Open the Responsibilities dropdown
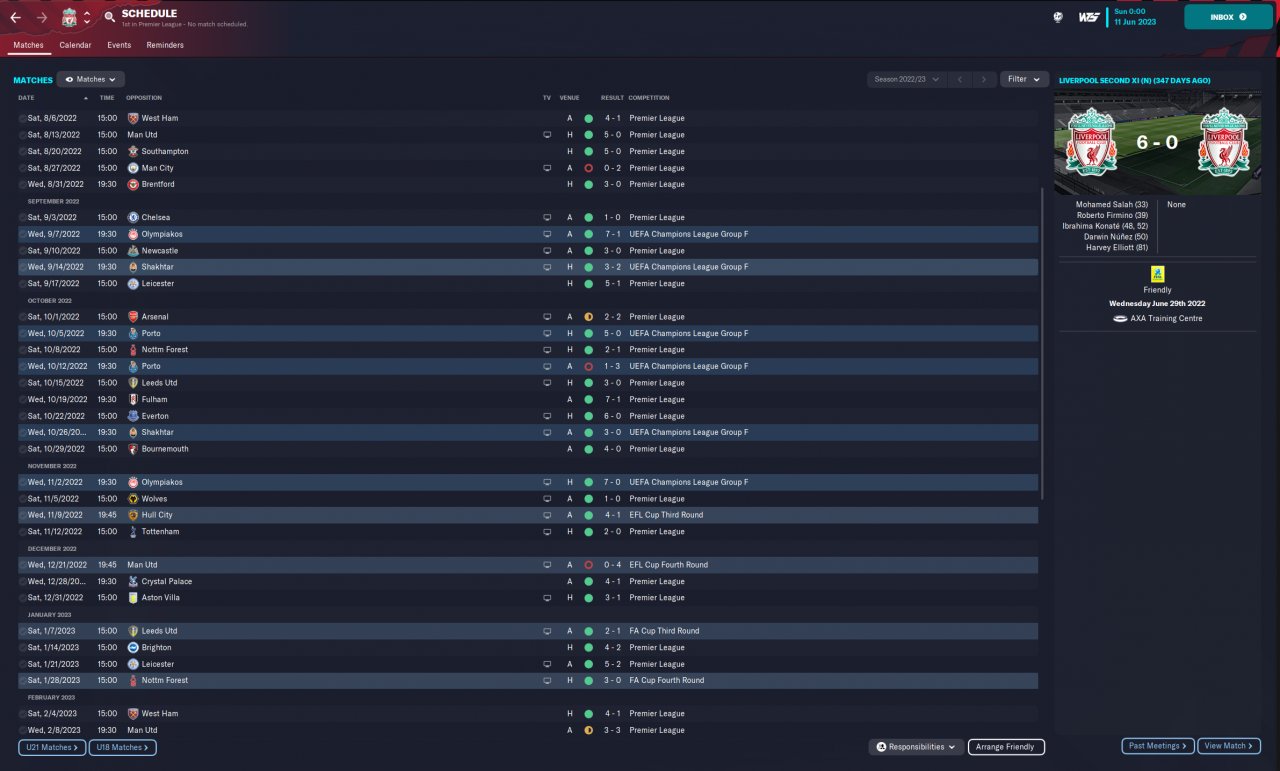This screenshot has width=1280, height=771. [x=916, y=747]
